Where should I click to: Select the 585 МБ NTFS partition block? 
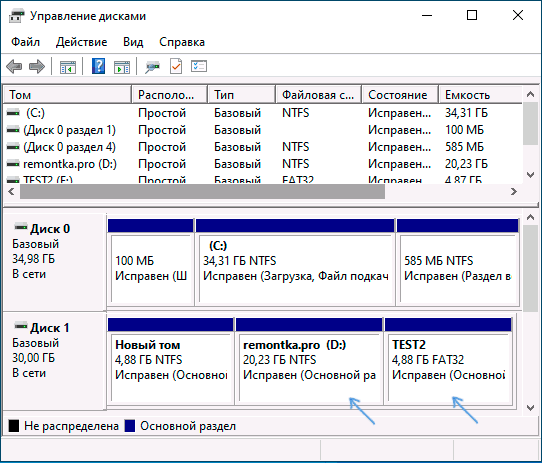(458, 262)
